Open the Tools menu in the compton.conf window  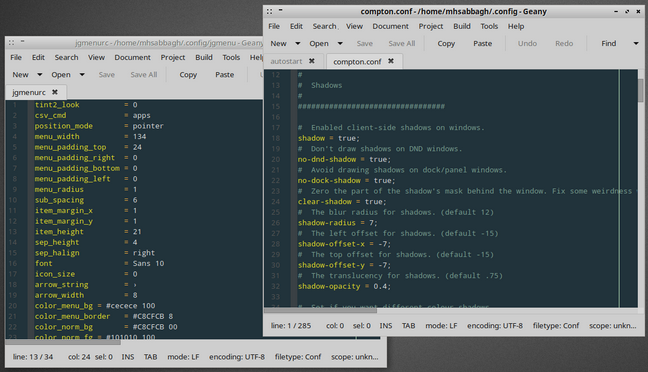(x=489, y=26)
